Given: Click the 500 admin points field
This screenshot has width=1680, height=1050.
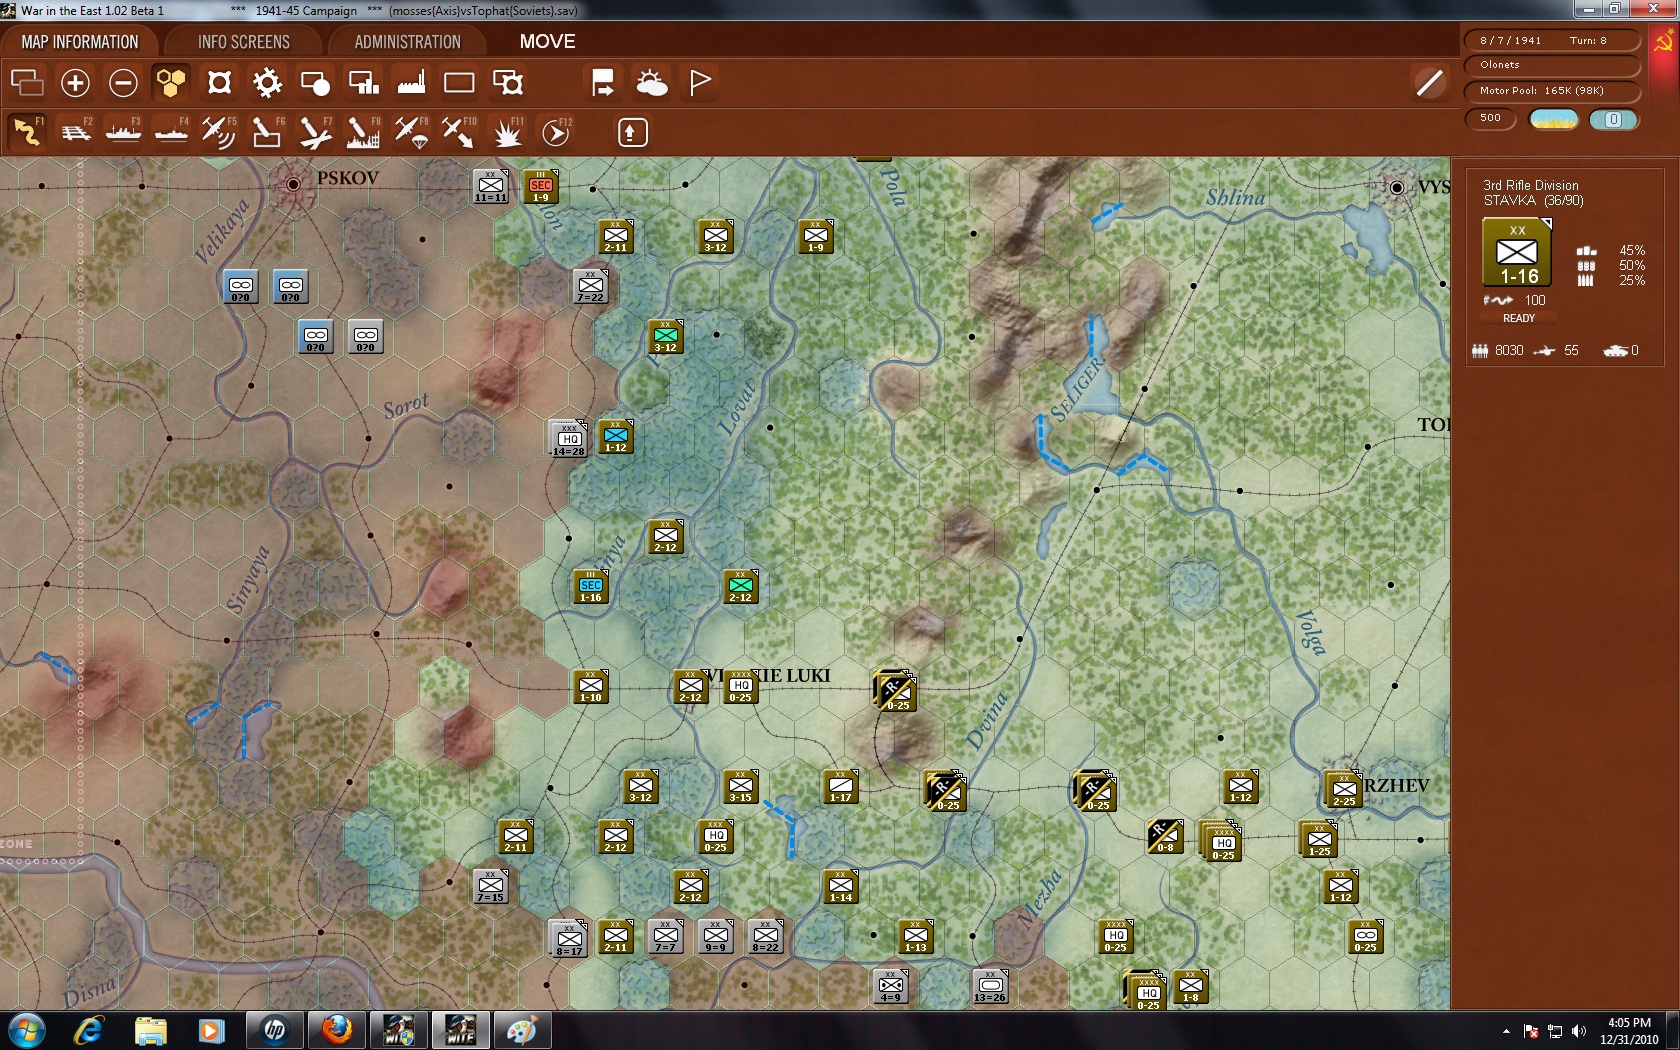Looking at the screenshot, I should 1491,118.
